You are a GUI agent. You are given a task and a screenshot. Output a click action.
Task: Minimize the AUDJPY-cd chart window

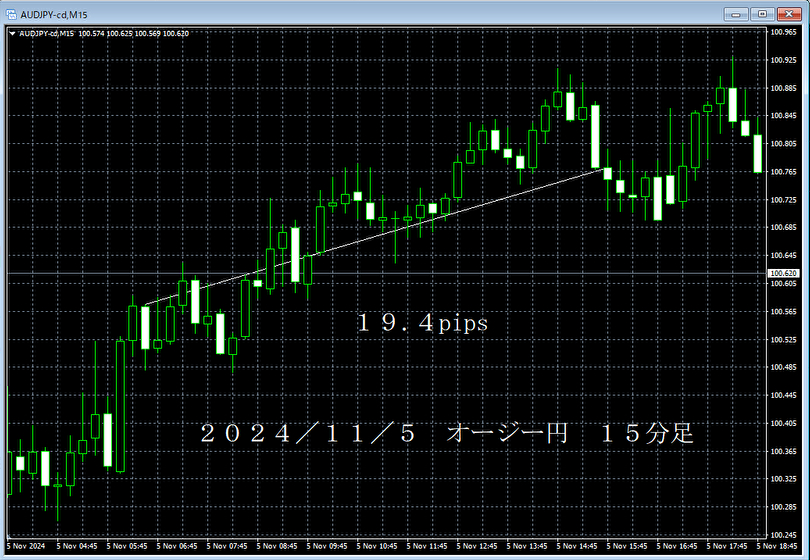tap(736, 14)
